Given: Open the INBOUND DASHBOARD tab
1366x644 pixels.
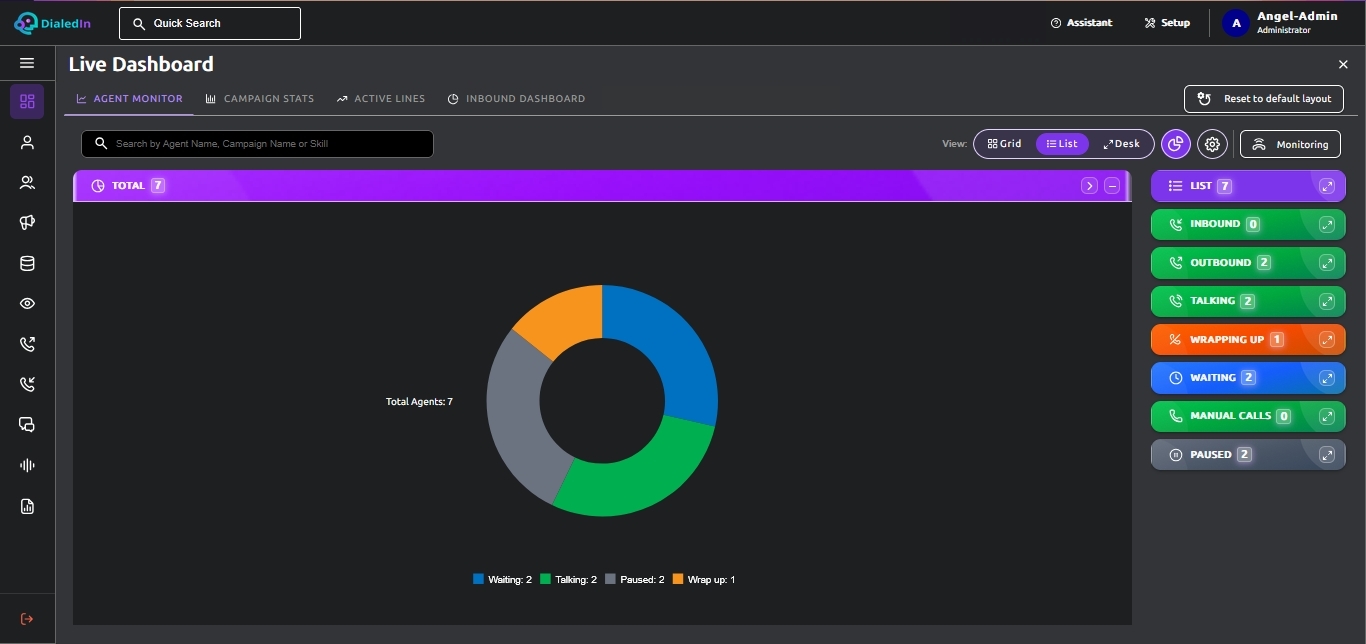Looking at the screenshot, I should (516, 99).
